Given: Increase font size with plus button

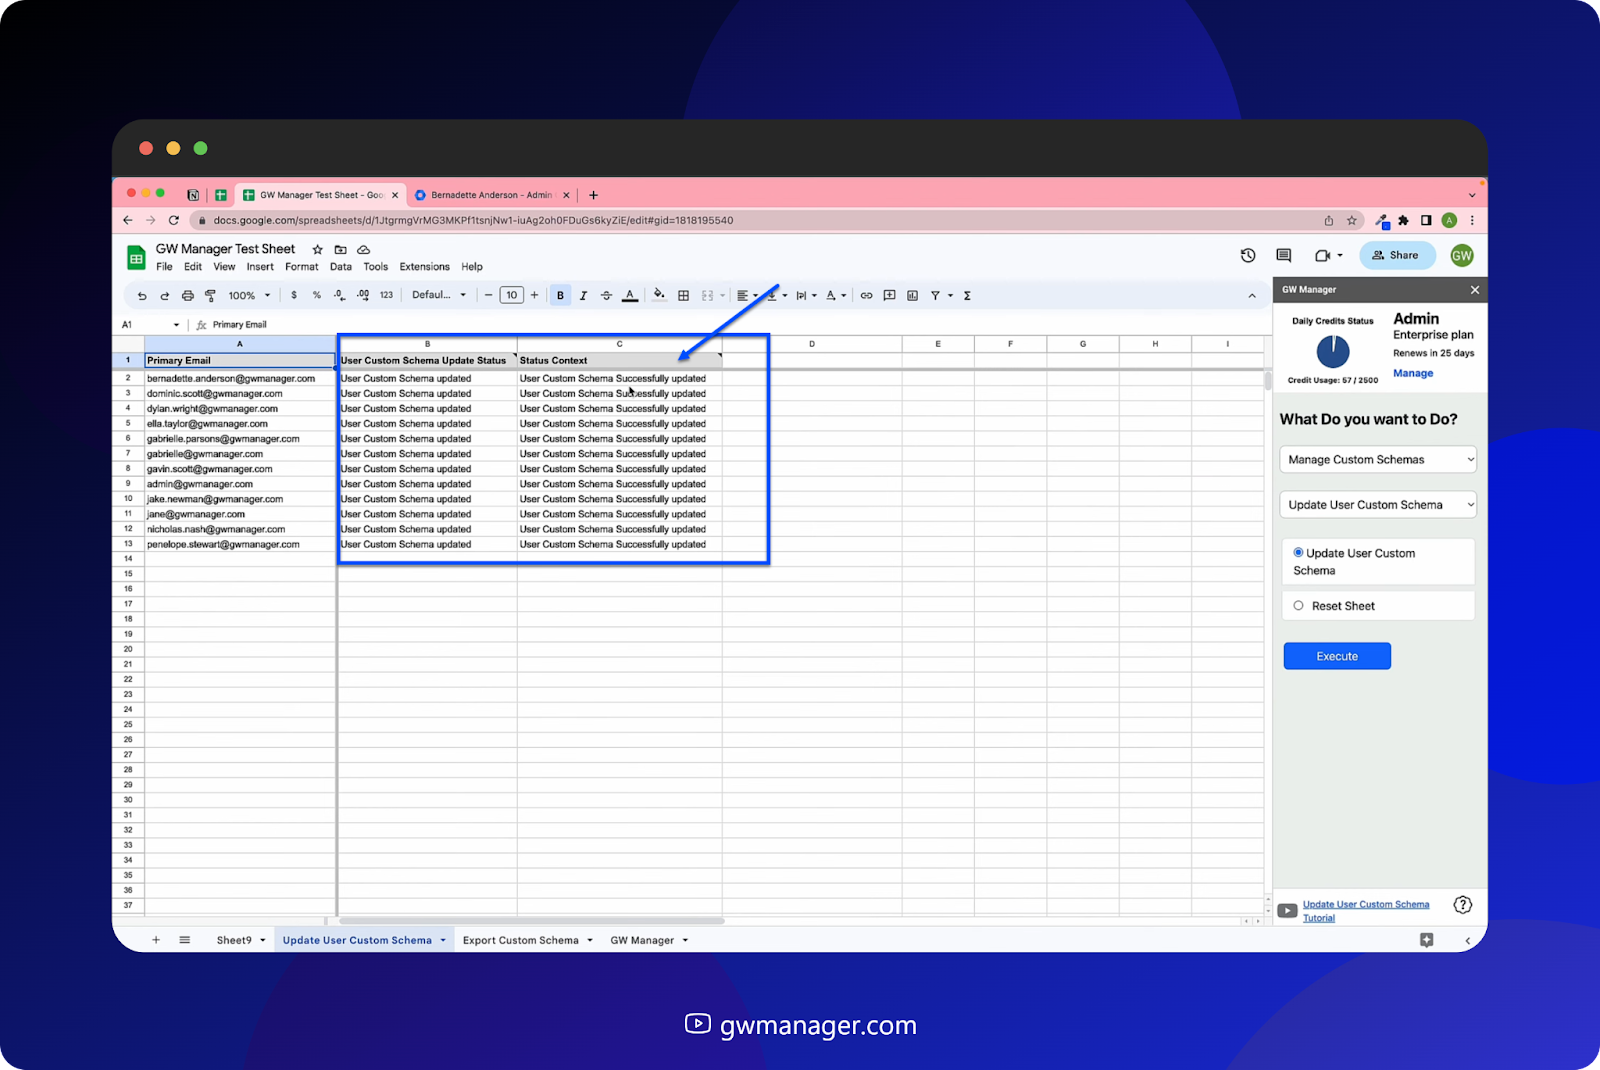Looking at the screenshot, I should click(x=534, y=296).
